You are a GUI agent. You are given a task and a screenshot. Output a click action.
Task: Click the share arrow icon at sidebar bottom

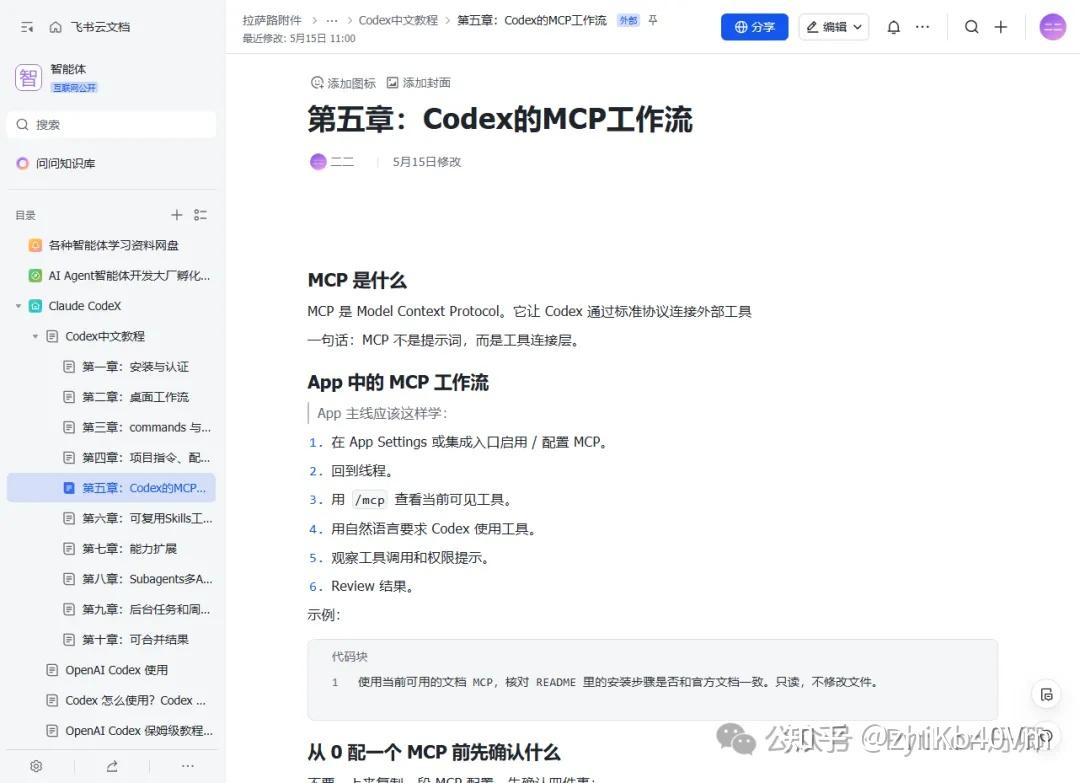click(112, 766)
